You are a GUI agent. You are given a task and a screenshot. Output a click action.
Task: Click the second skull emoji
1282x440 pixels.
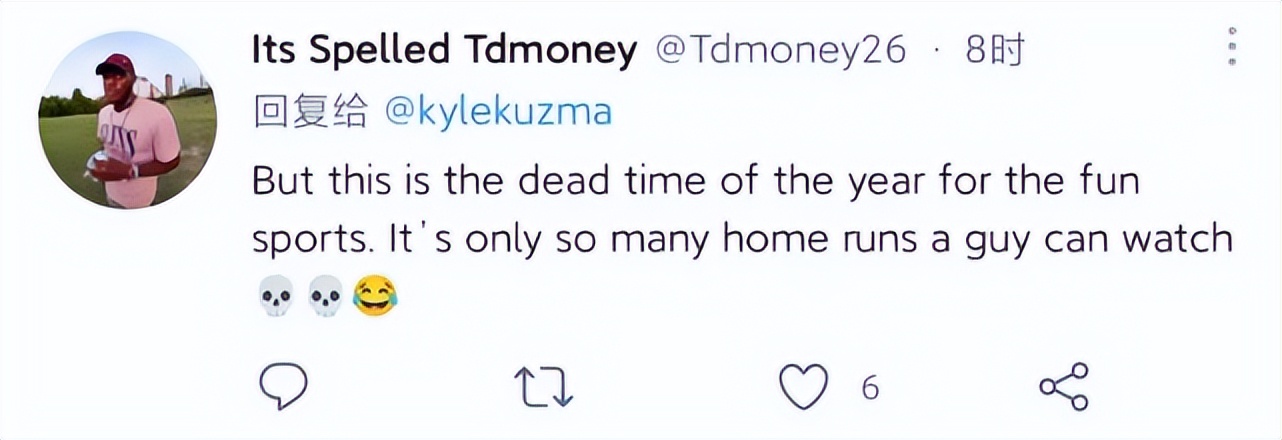326,297
